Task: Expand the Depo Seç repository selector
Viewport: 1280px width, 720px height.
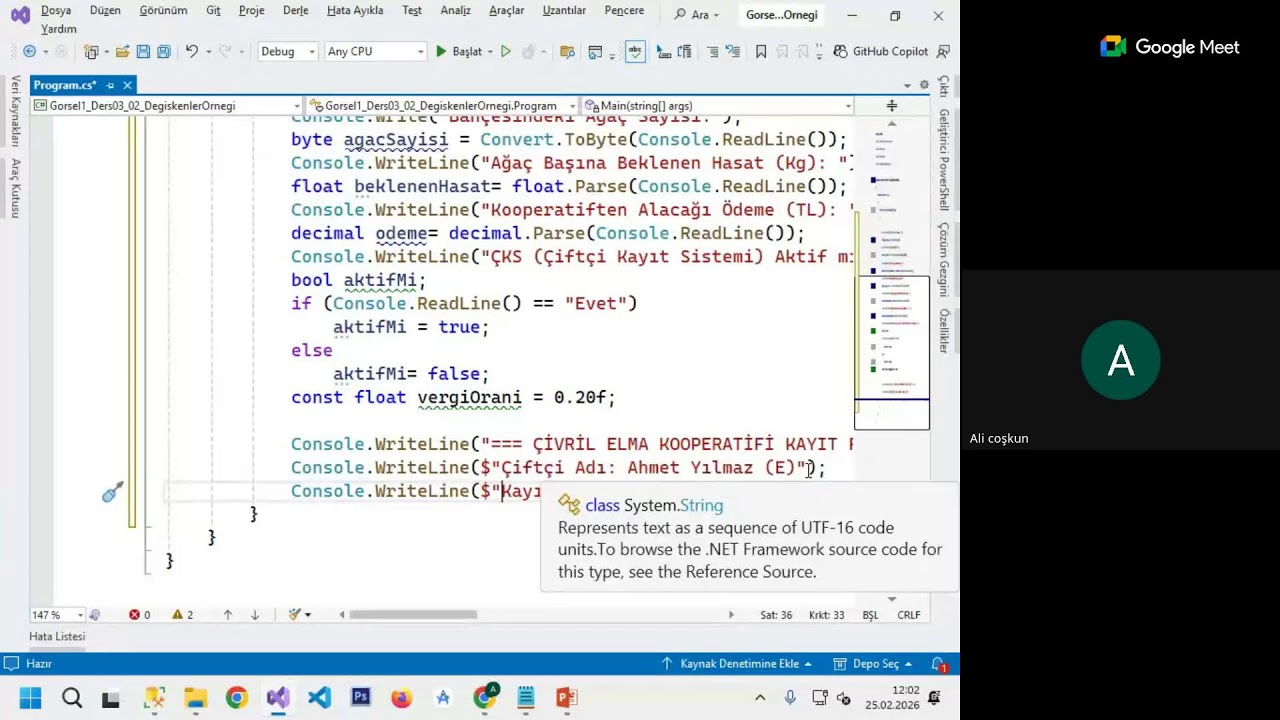Action: pos(873,663)
